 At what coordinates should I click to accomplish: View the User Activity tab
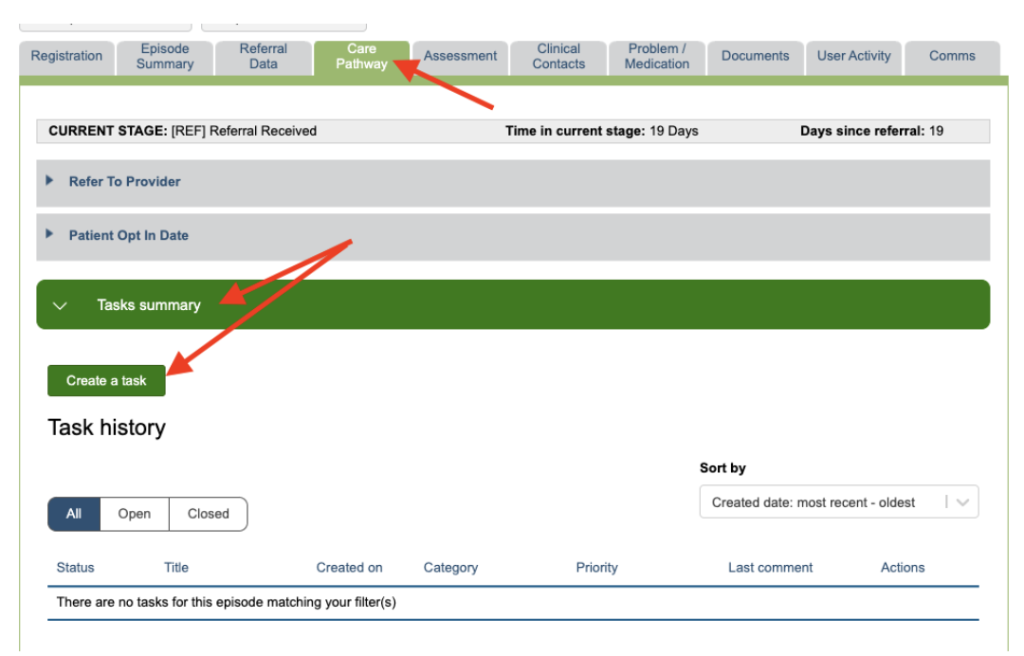tap(853, 57)
